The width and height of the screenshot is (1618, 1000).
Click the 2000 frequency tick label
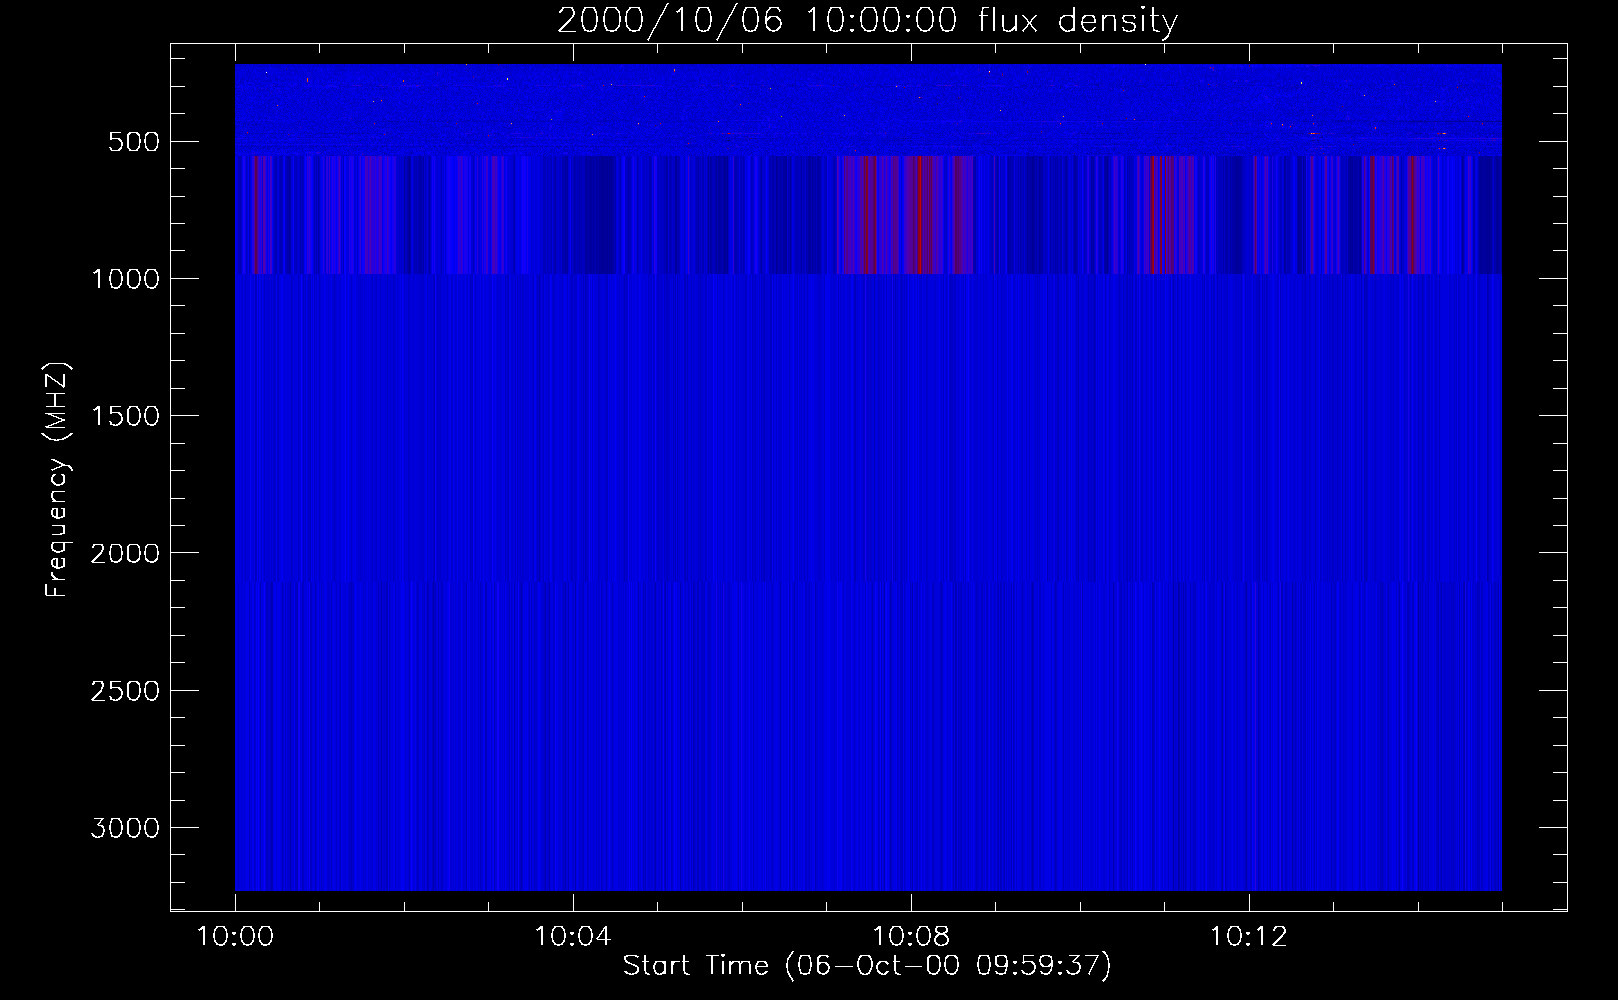125,553
